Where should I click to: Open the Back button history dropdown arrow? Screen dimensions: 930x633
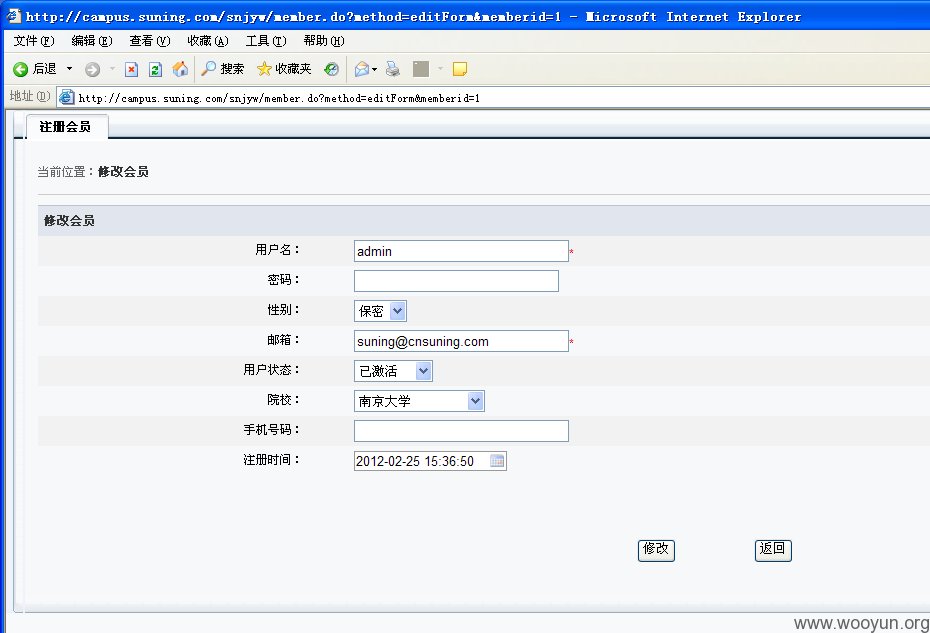[x=69, y=69]
